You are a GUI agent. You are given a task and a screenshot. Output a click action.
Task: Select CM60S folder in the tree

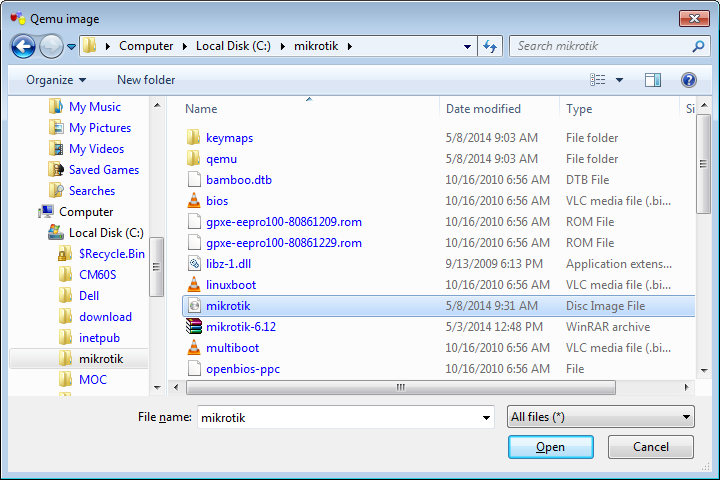[97, 275]
